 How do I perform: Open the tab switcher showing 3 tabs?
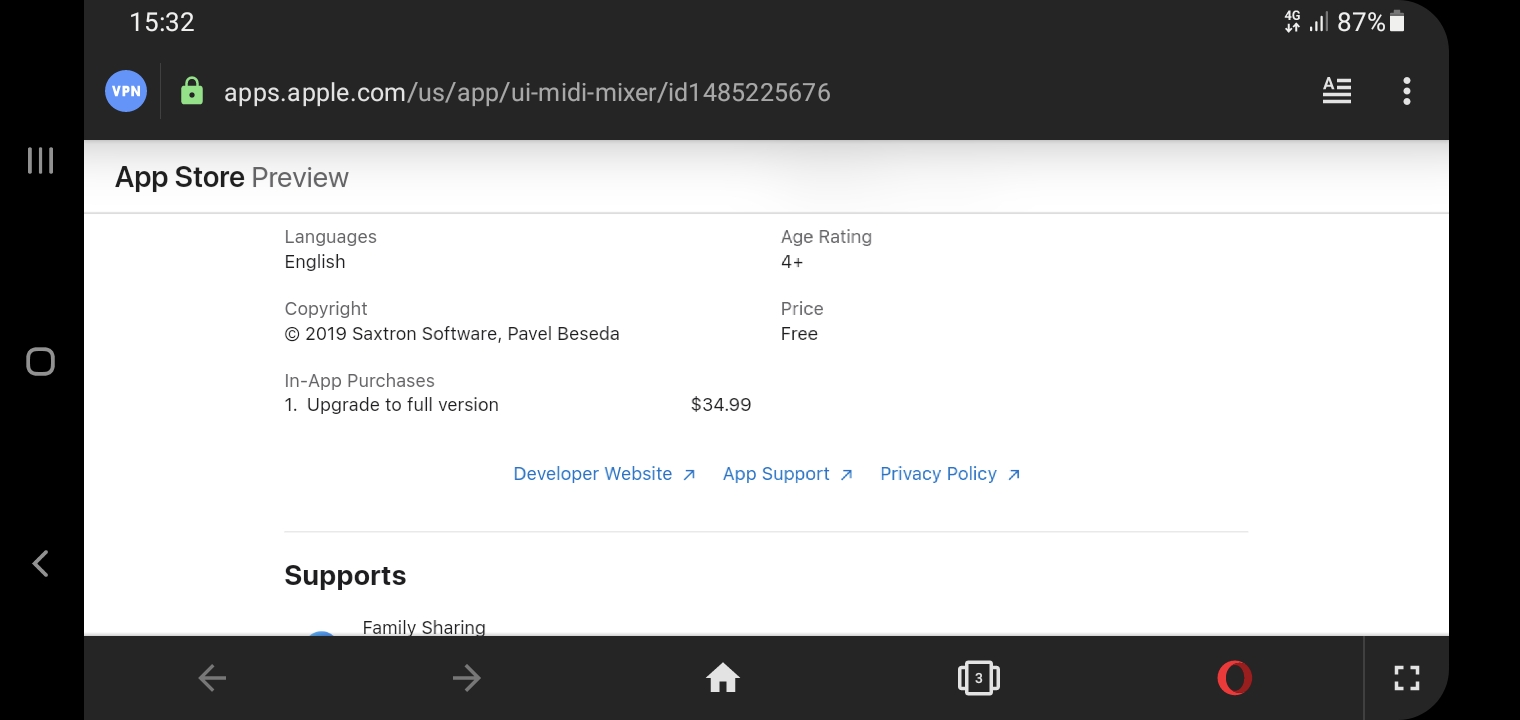point(978,679)
